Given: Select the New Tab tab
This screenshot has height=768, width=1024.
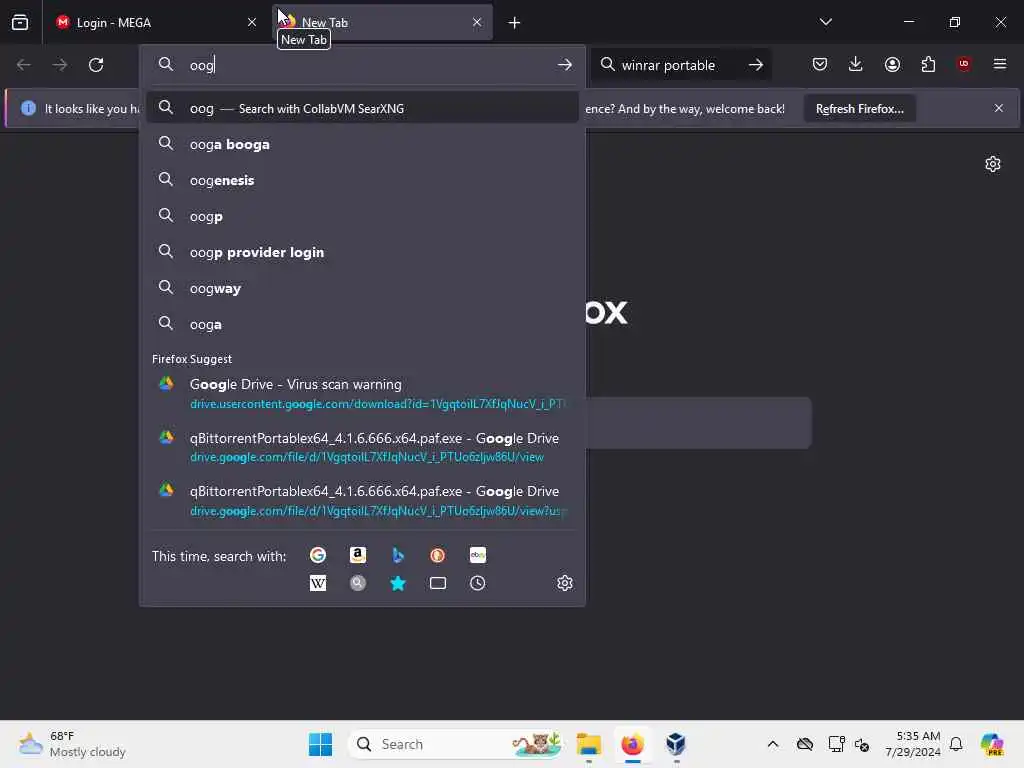Looking at the screenshot, I should (382, 22).
